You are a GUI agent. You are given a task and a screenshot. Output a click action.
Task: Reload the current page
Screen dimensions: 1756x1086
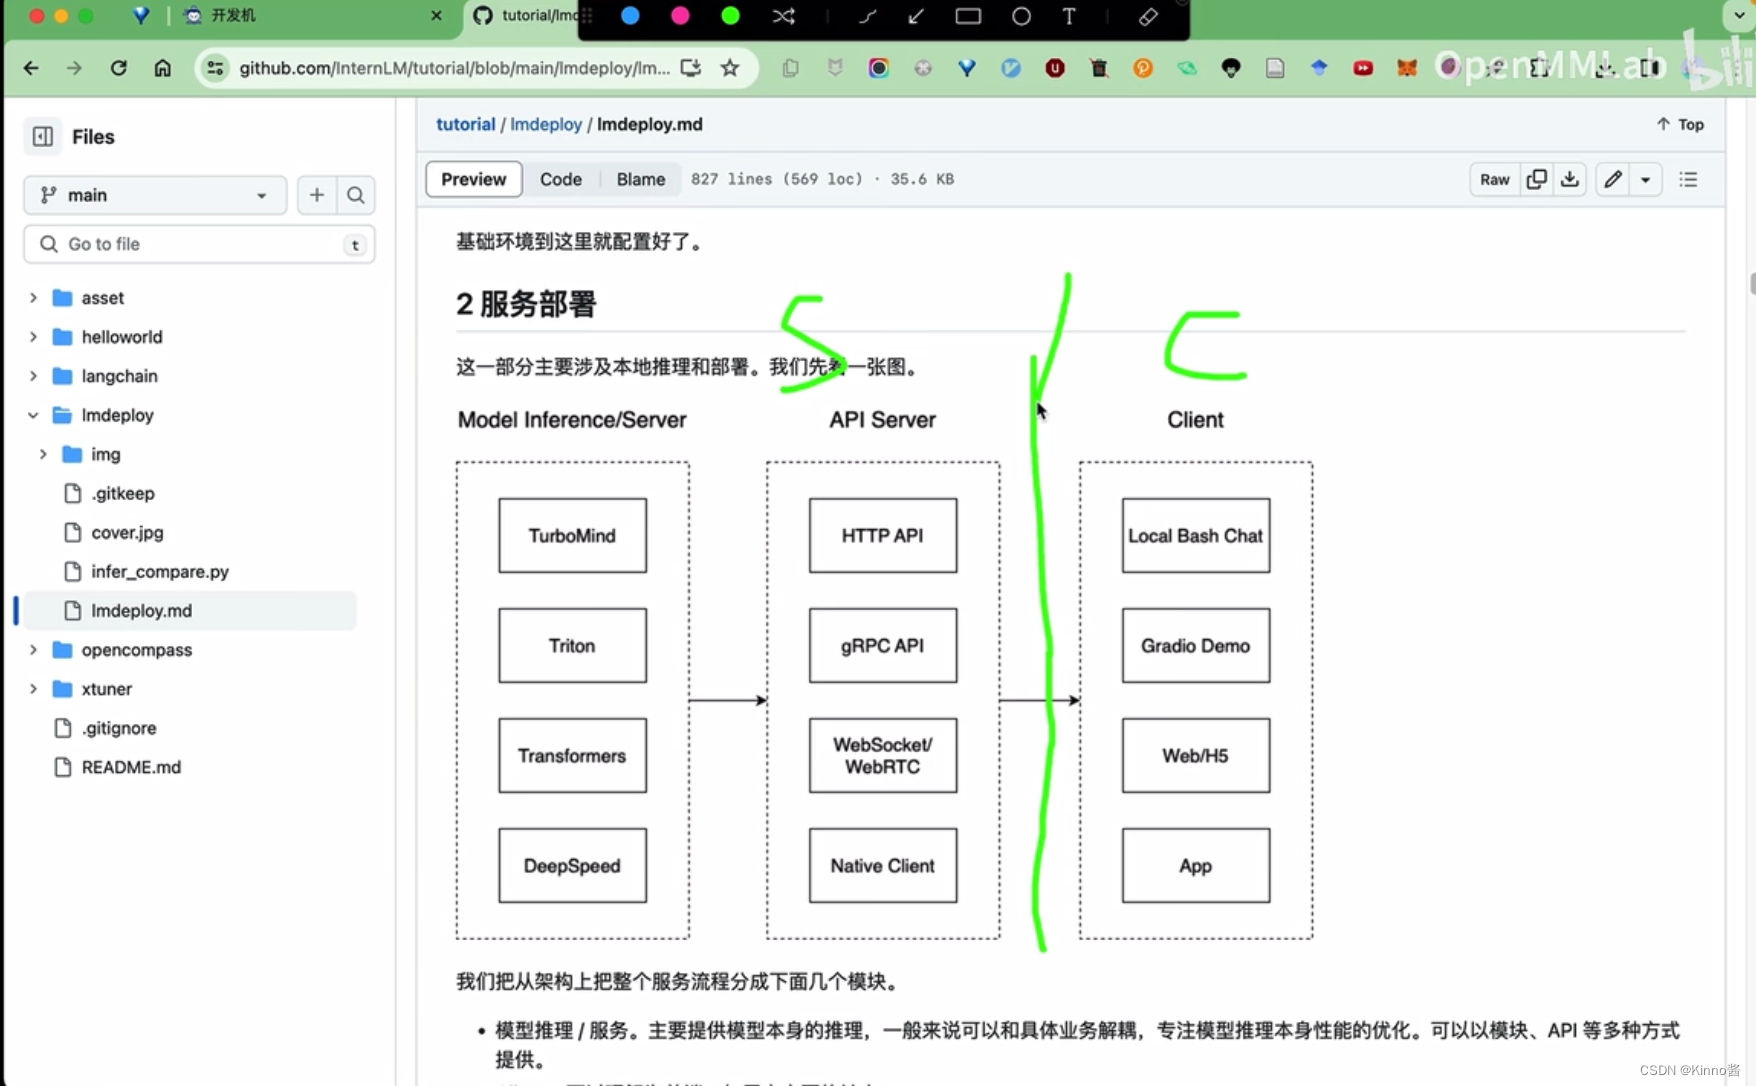pyautogui.click(x=118, y=68)
